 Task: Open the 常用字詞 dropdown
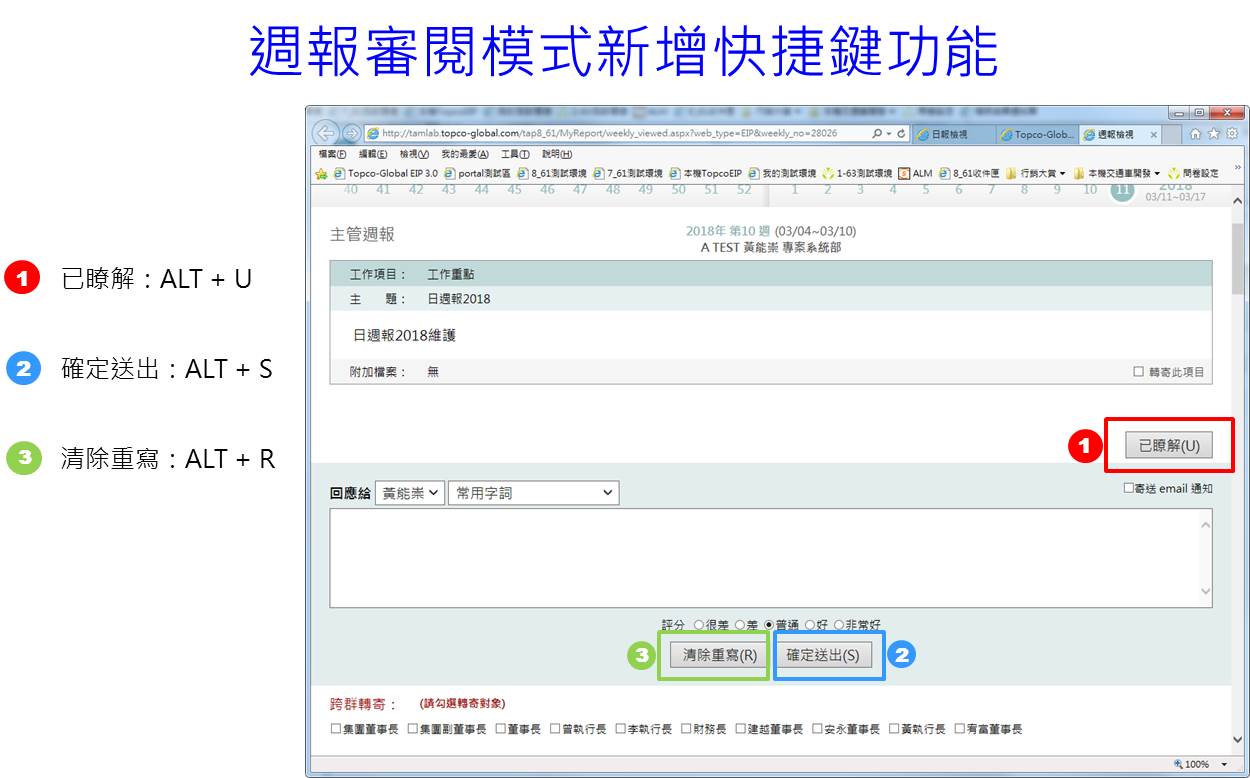tap(533, 493)
